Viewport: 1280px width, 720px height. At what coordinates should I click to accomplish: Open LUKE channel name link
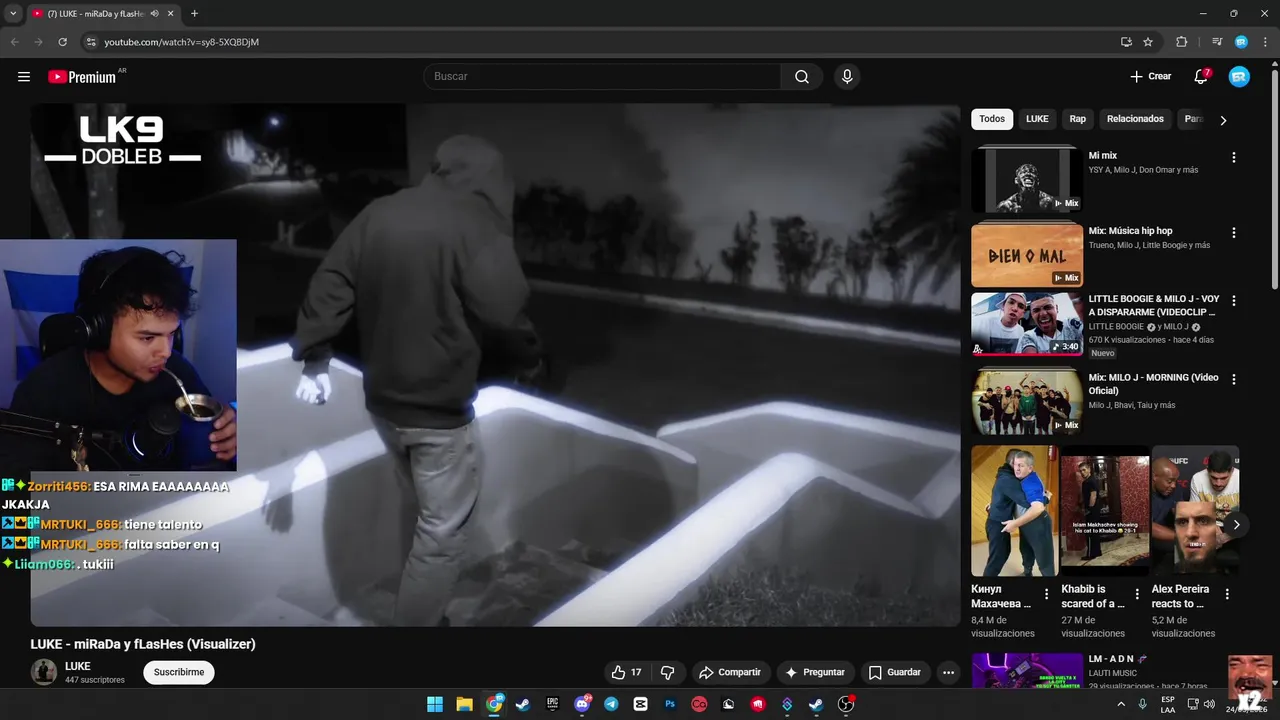(78, 666)
